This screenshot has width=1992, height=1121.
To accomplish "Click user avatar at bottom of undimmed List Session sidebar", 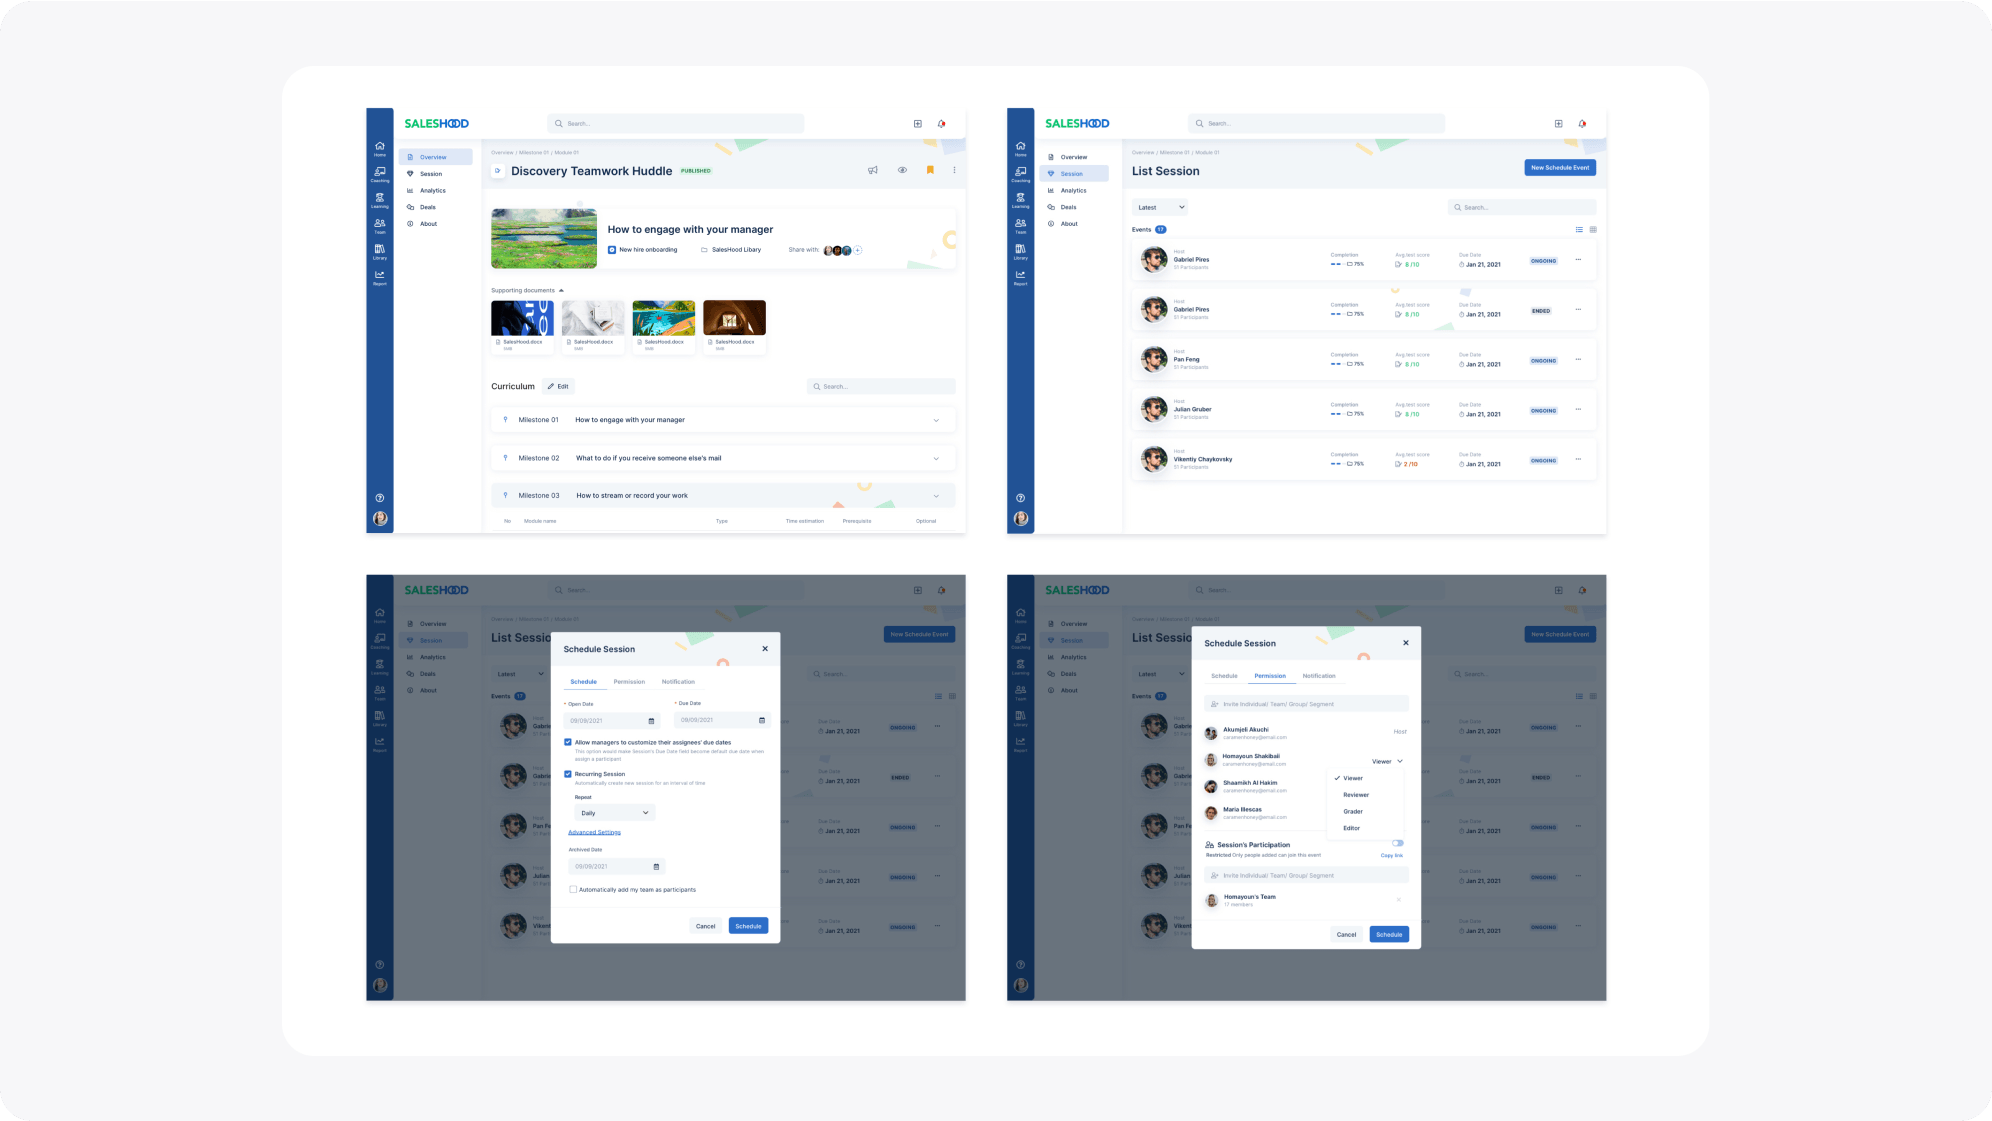I will [x=1020, y=519].
